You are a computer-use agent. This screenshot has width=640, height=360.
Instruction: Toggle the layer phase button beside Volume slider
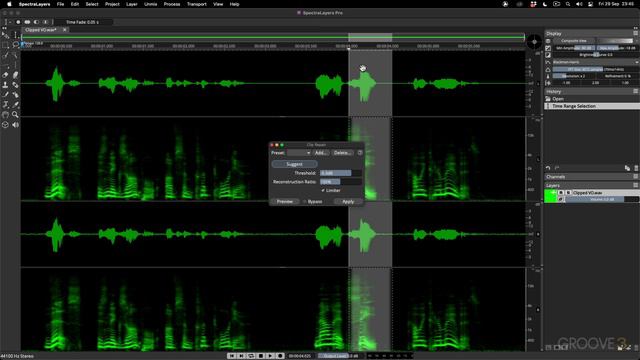point(561,199)
